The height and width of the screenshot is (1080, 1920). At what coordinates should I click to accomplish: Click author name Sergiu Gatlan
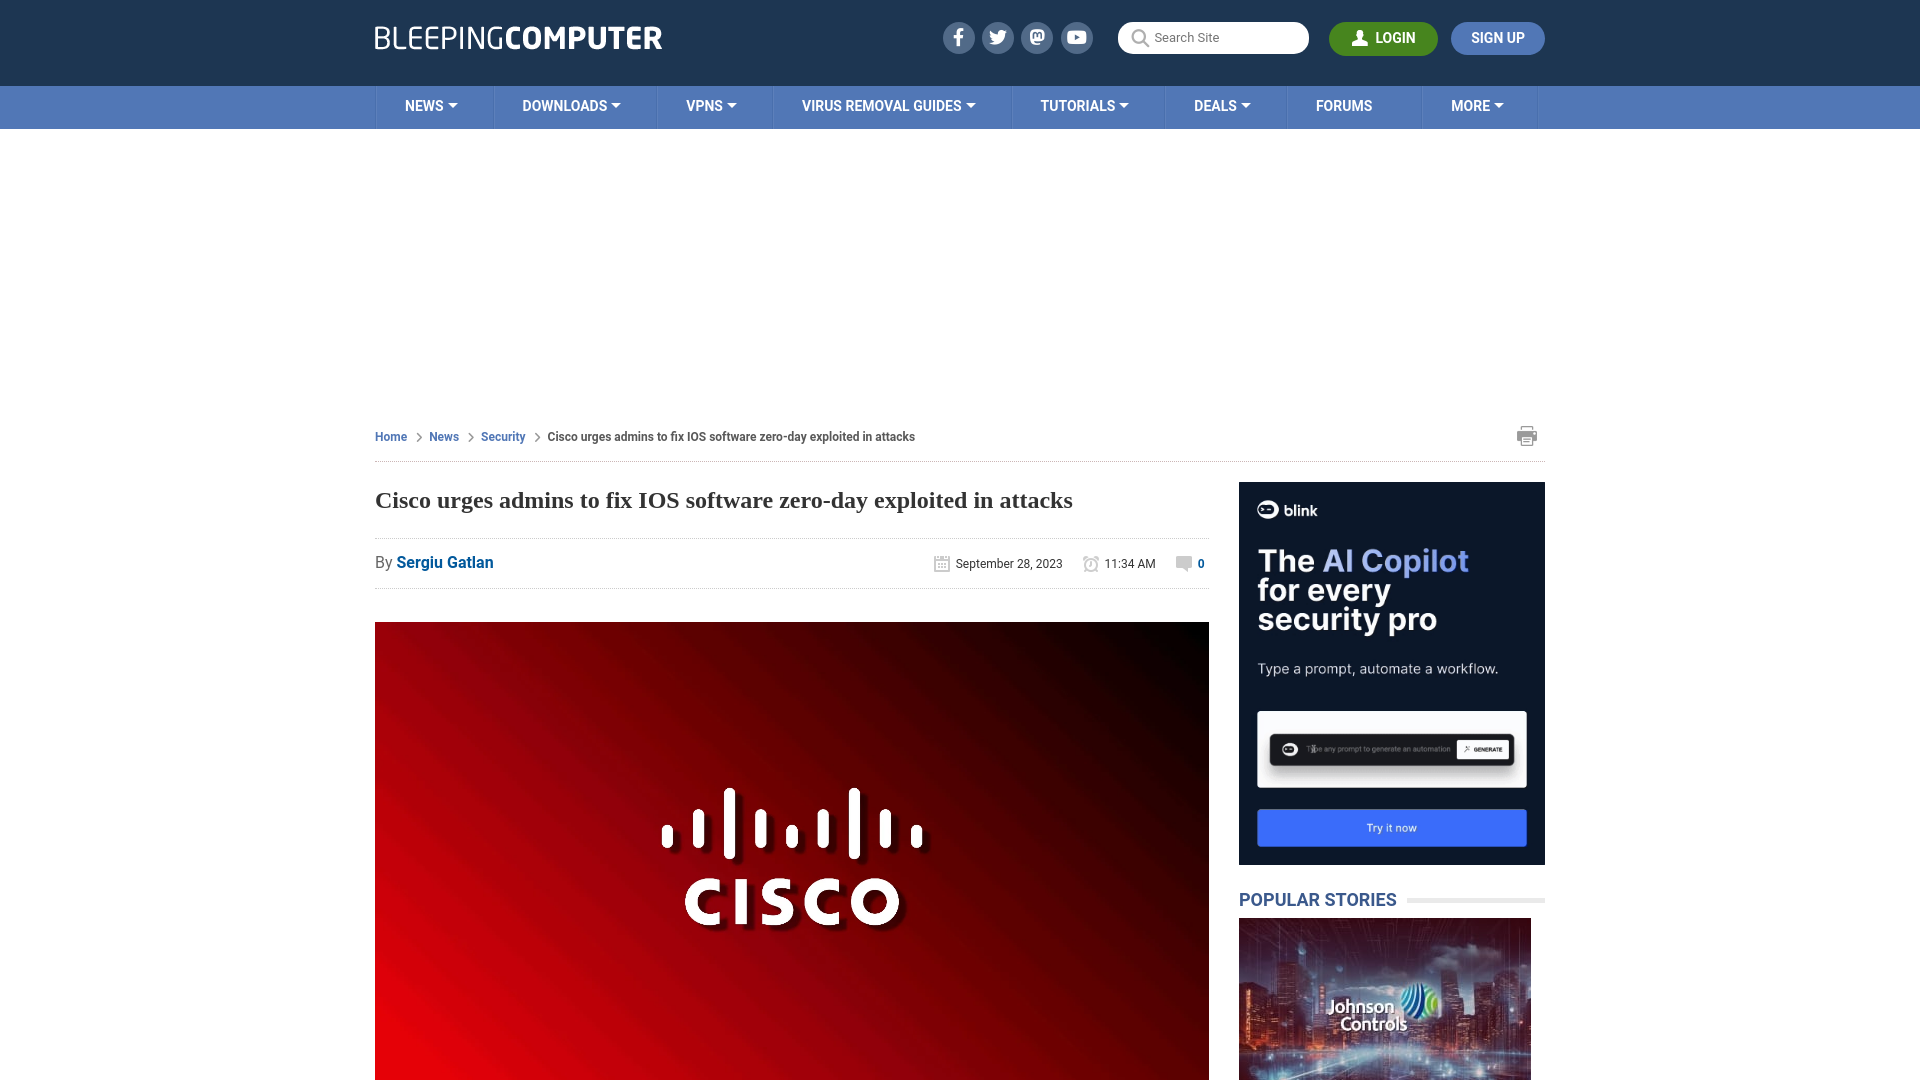coord(444,562)
